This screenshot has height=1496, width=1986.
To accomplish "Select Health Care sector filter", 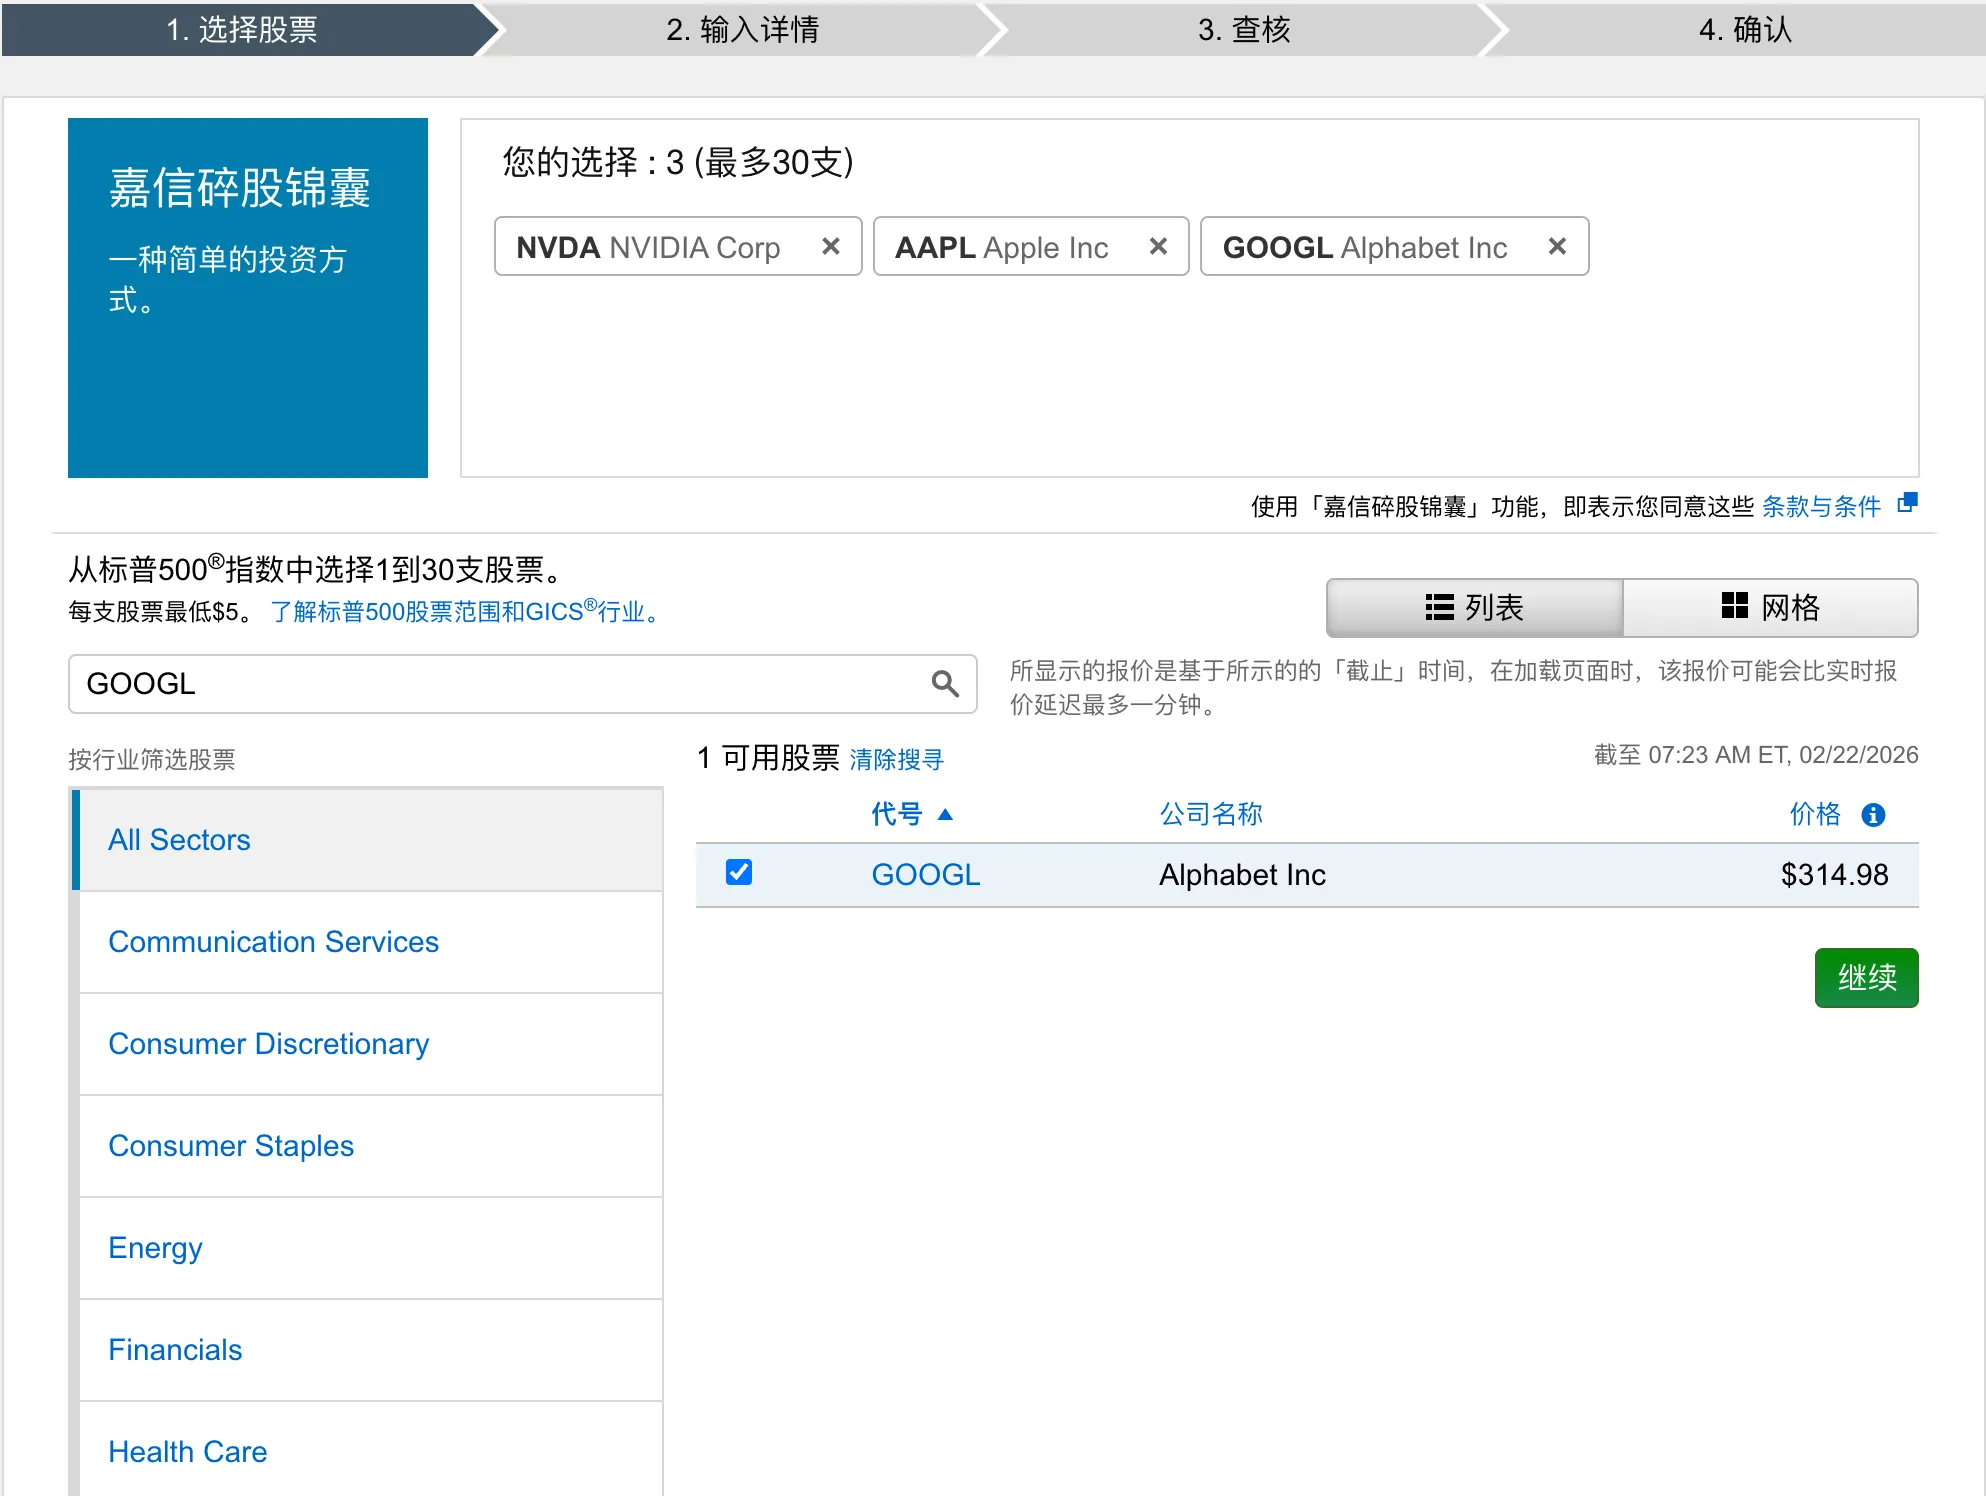I will coord(187,1451).
